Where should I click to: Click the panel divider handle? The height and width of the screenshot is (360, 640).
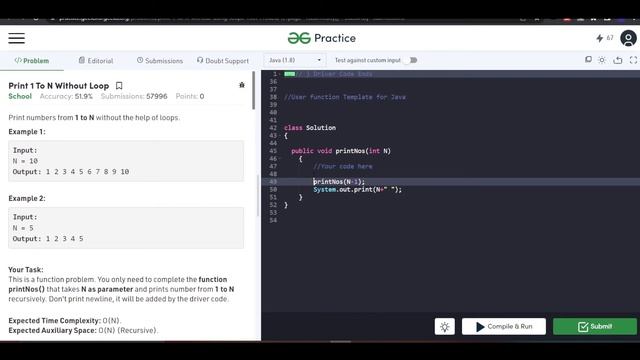258,196
